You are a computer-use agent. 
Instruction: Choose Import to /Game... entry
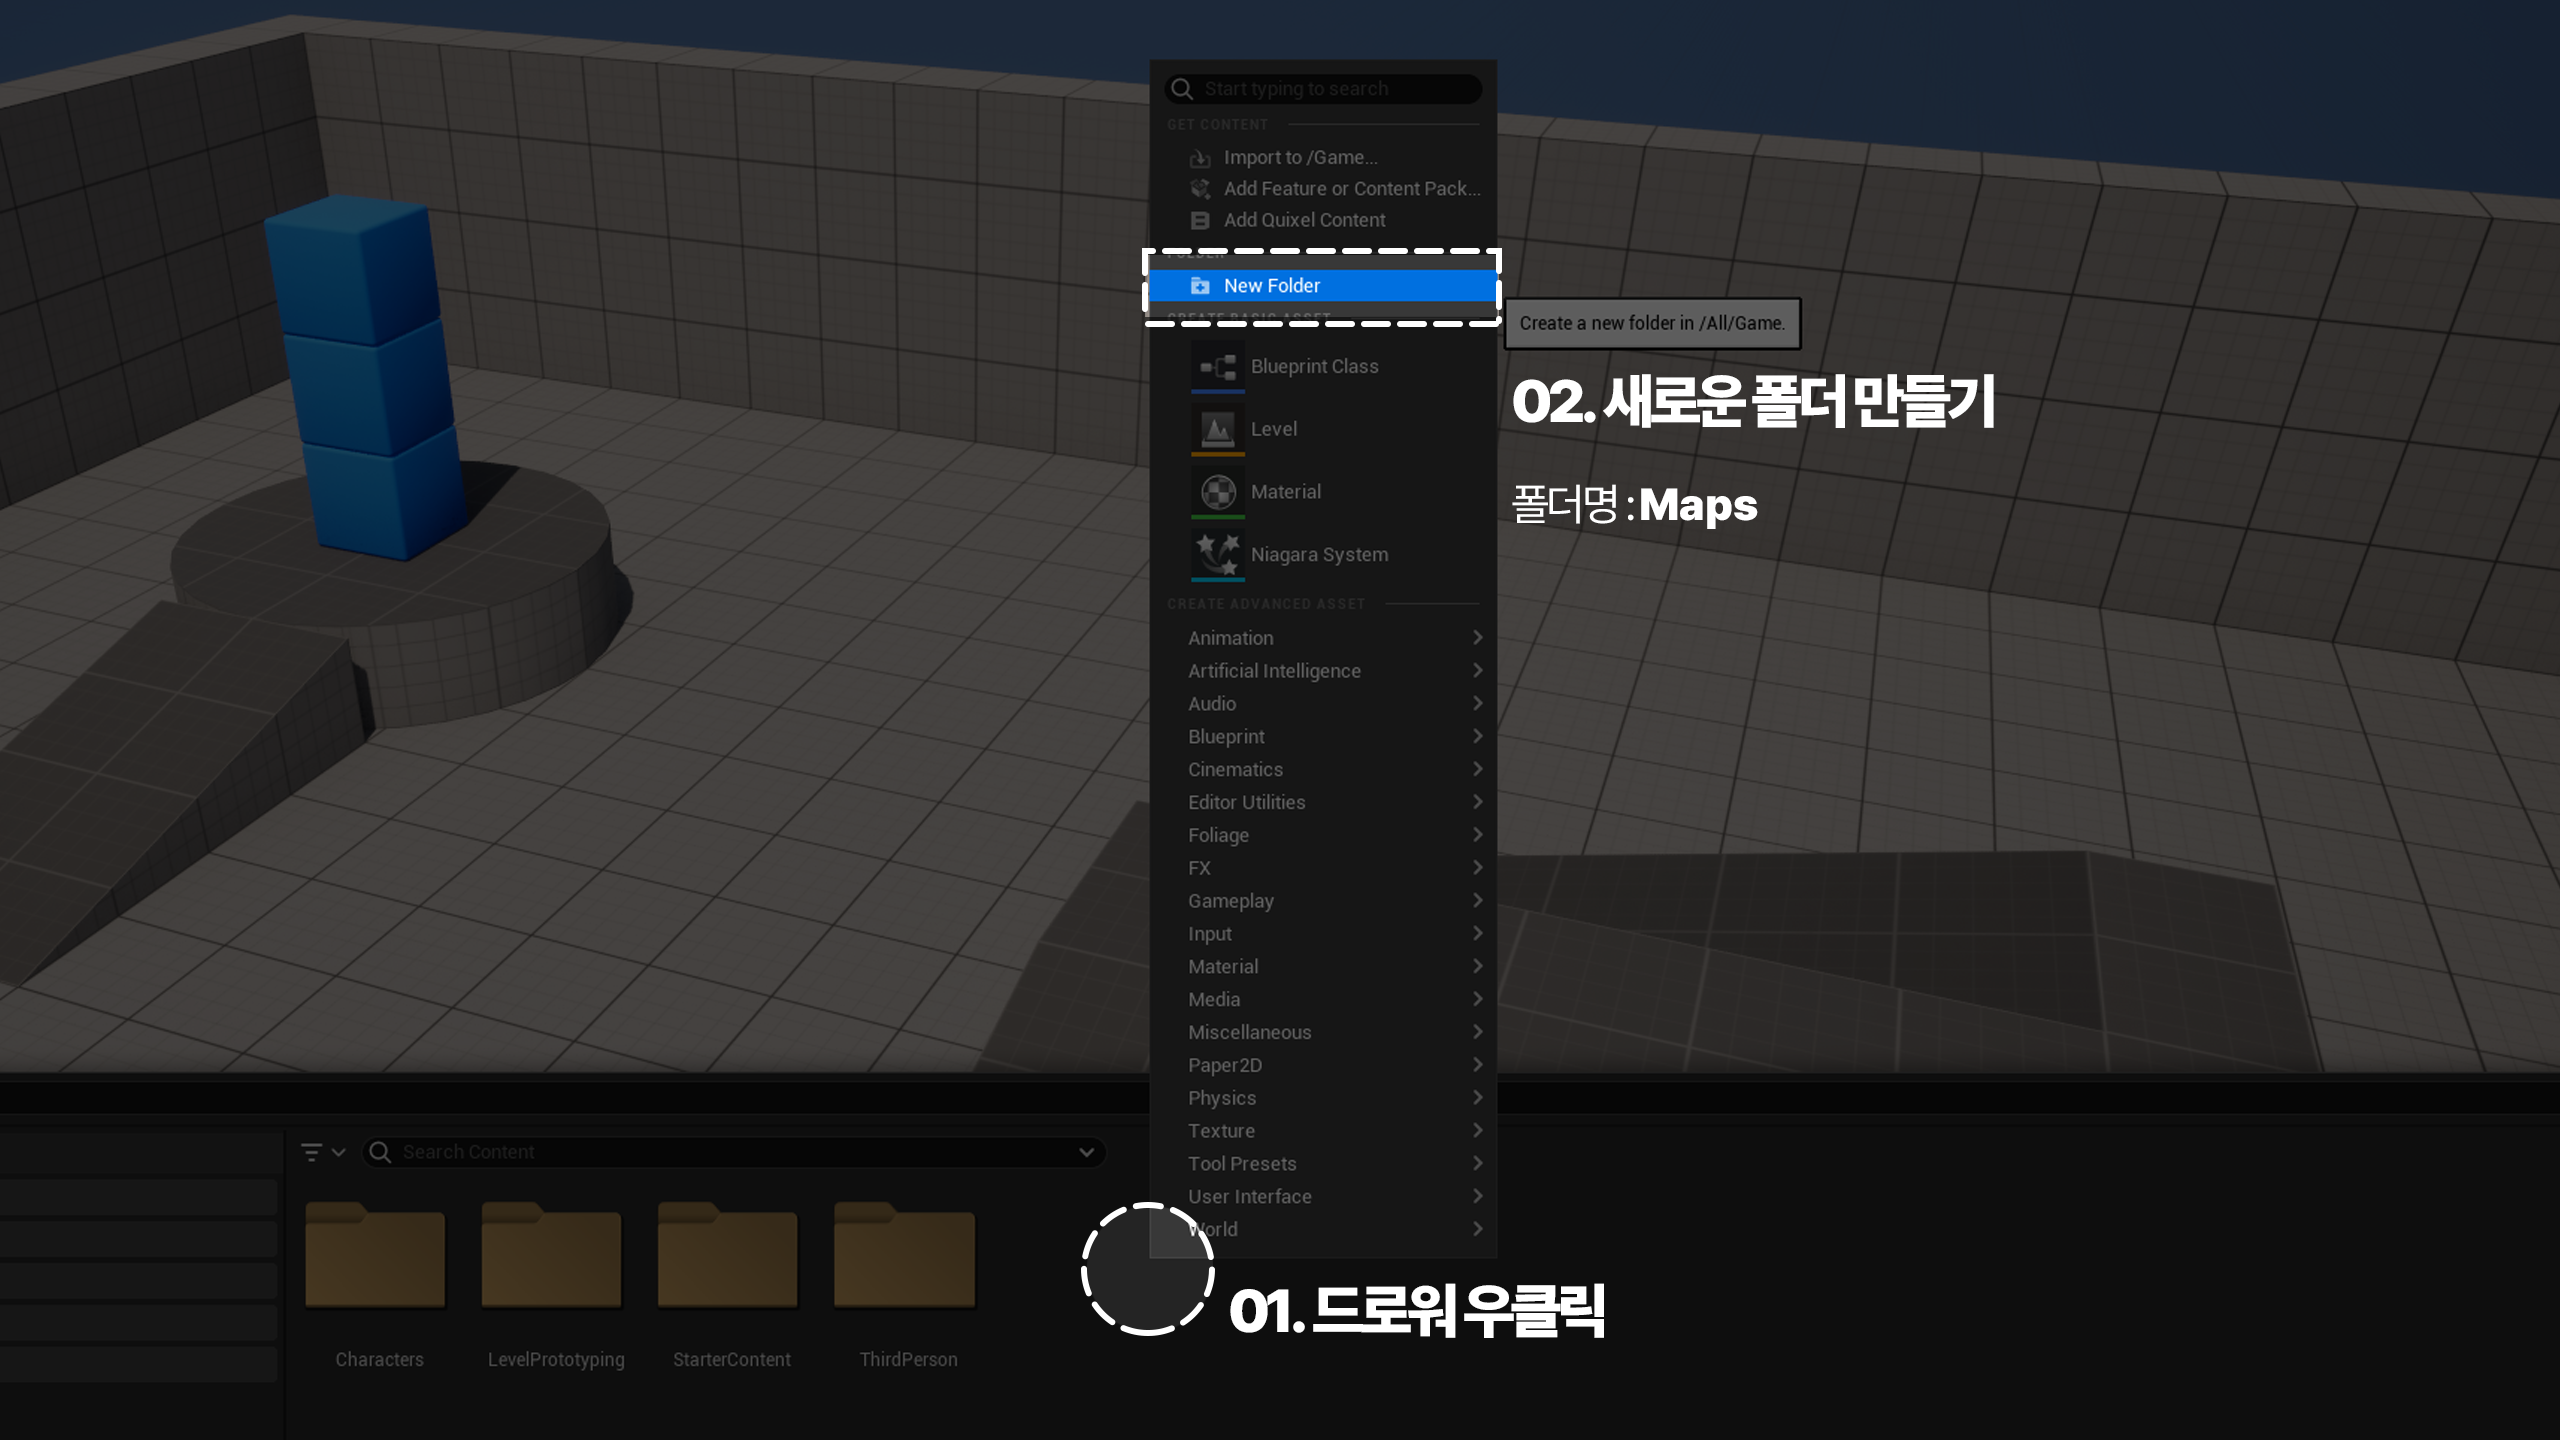1322,158
